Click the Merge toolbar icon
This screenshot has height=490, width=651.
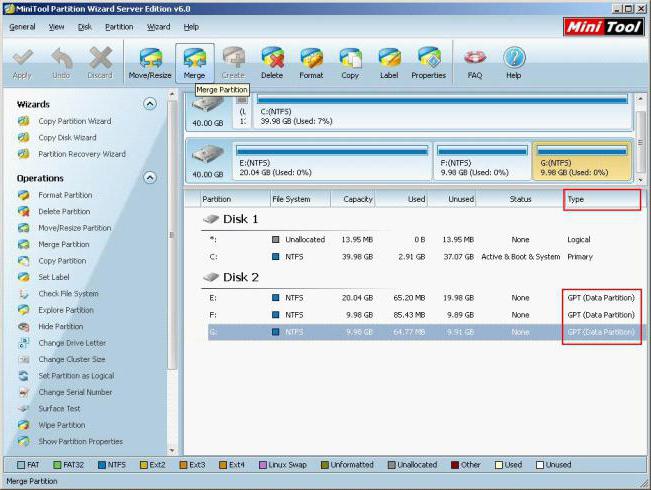point(194,58)
